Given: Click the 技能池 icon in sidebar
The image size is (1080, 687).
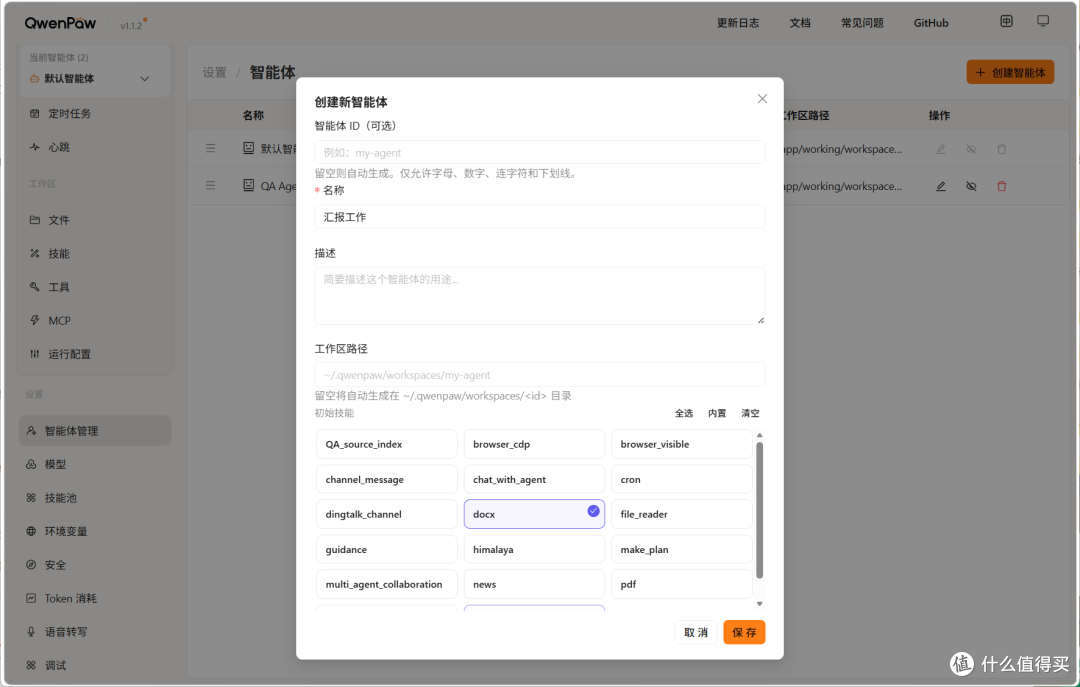Looking at the screenshot, I should pyautogui.click(x=31, y=498).
